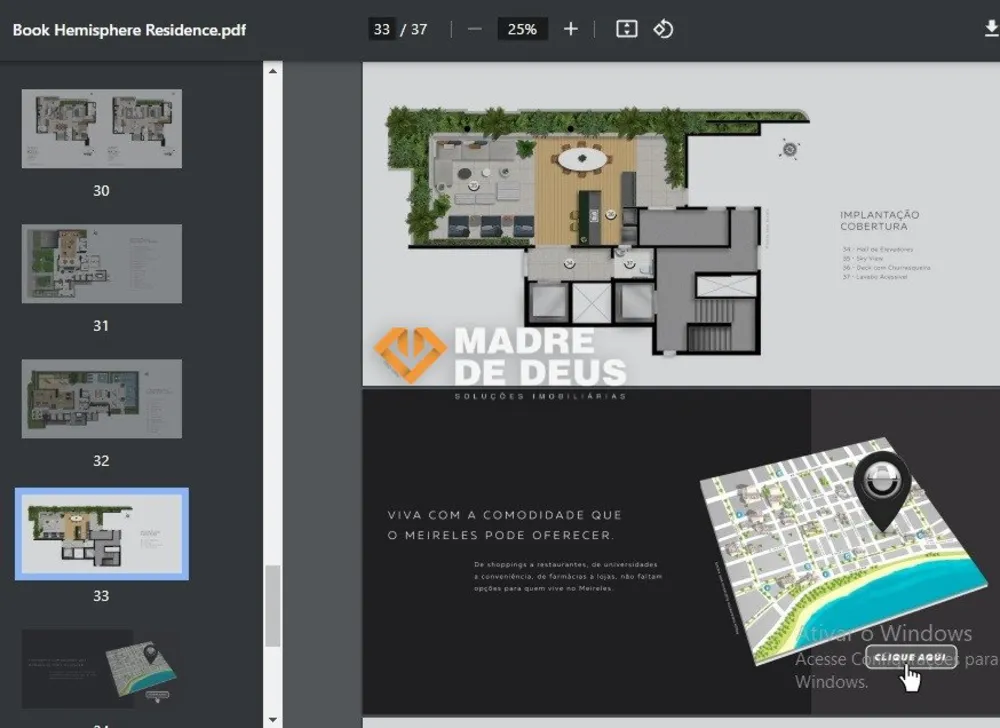Viewport: 1000px width, 728px height.
Task: Click the total pages '/ 37' text
Action: tap(414, 29)
